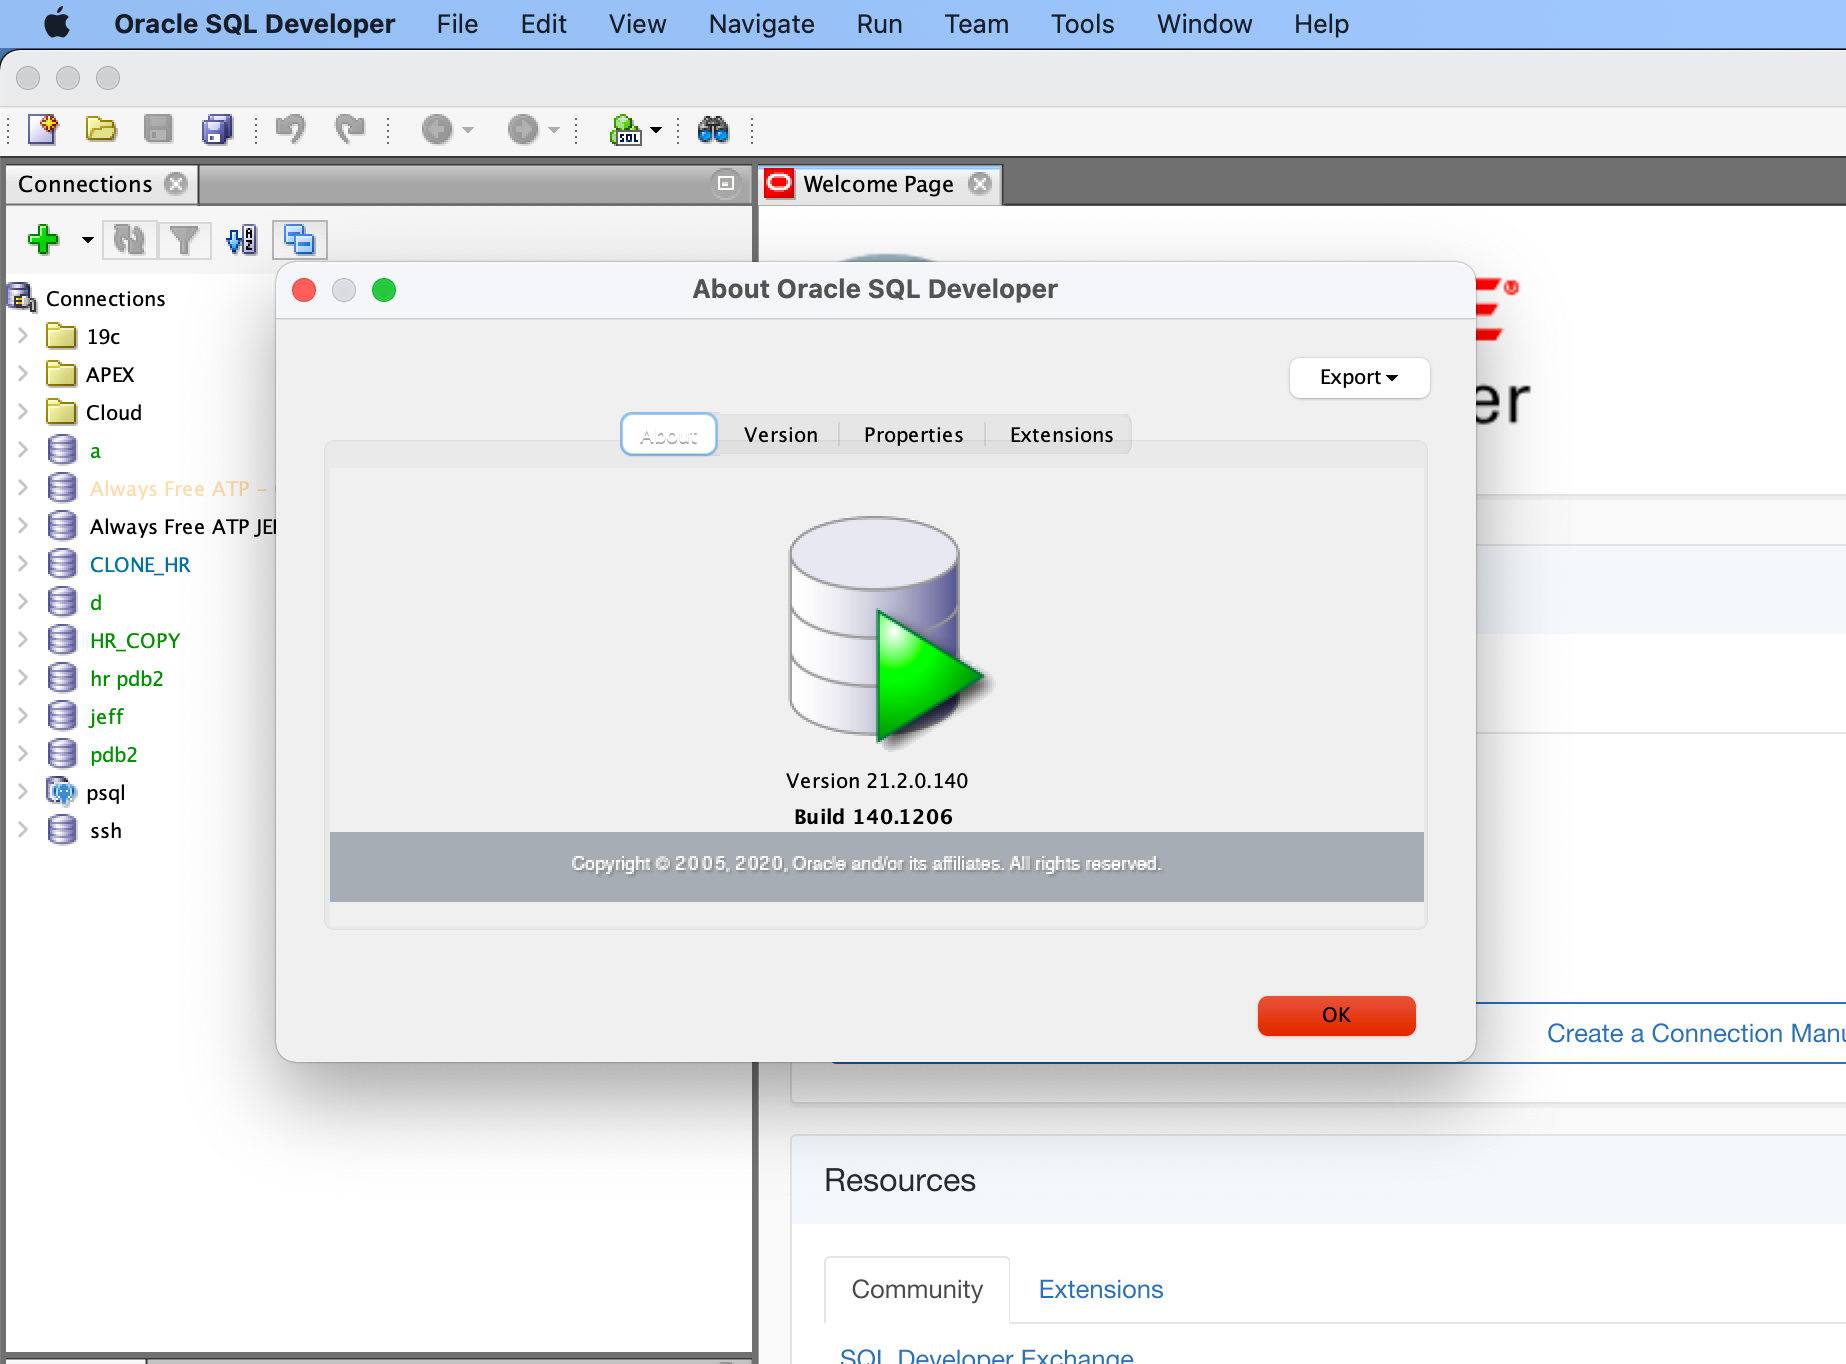The height and width of the screenshot is (1364, 1846).
Task: Select the Always Free ATP JEFF connection
Action: pos(182,527)
